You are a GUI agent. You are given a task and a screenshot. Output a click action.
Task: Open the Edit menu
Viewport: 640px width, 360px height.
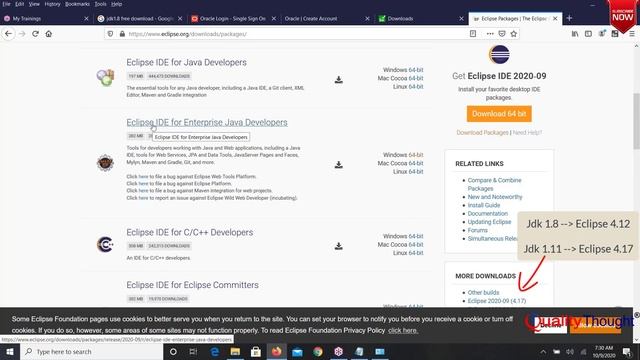coord(20,4)
